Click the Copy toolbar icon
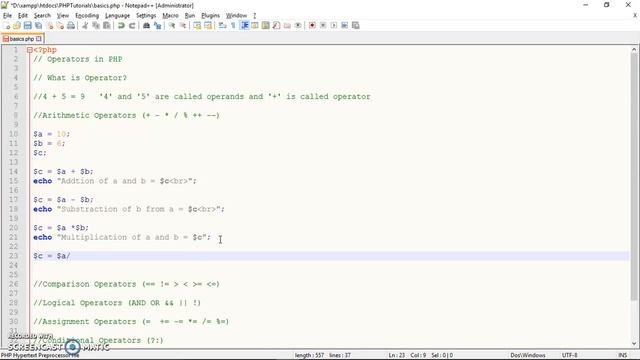Image resolution: width=640 pixels, height=360 pixels. [x=96, y=25]
